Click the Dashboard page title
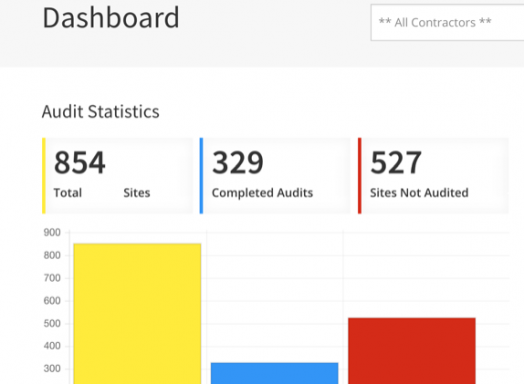The image size is (524, 384). 111,18
